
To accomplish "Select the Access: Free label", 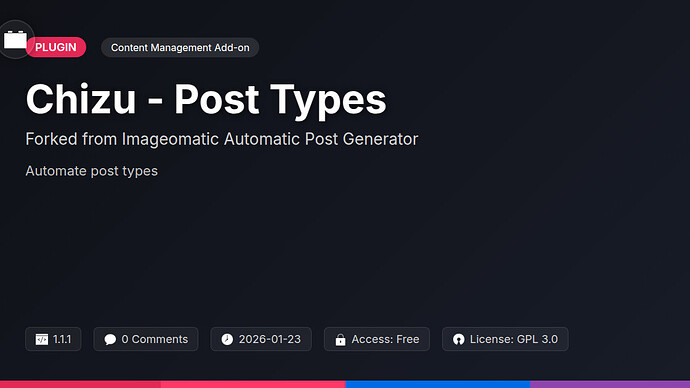I will point(385,339).
